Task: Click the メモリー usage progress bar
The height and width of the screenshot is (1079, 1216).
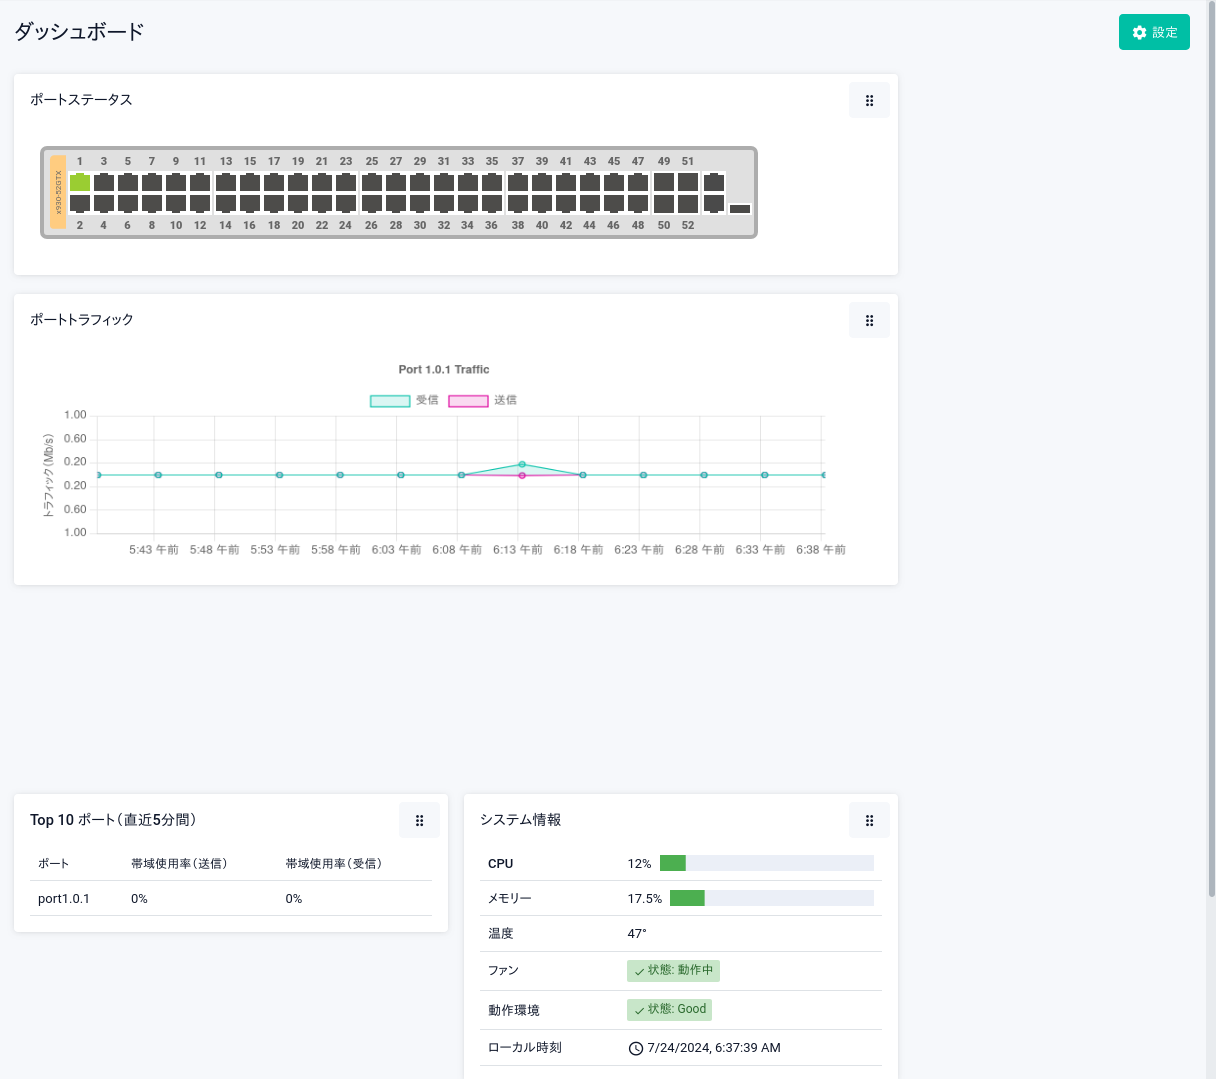Action: click(x=771, y=898)
